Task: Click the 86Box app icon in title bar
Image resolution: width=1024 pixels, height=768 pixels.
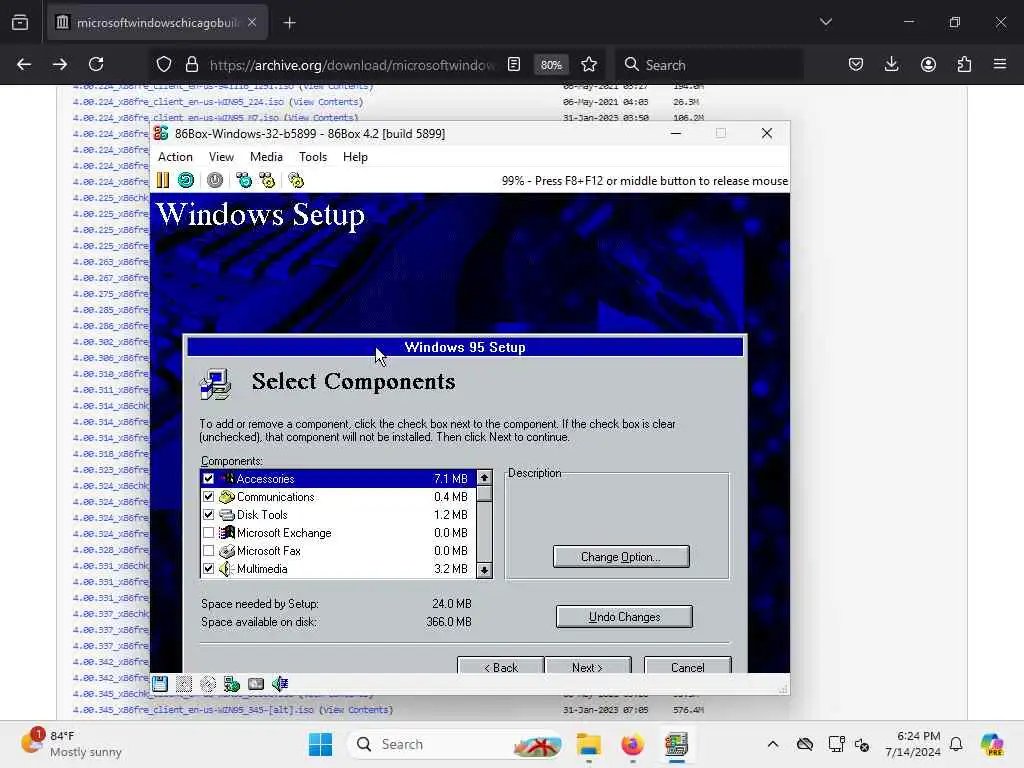Action: click(x=161, y=133)
